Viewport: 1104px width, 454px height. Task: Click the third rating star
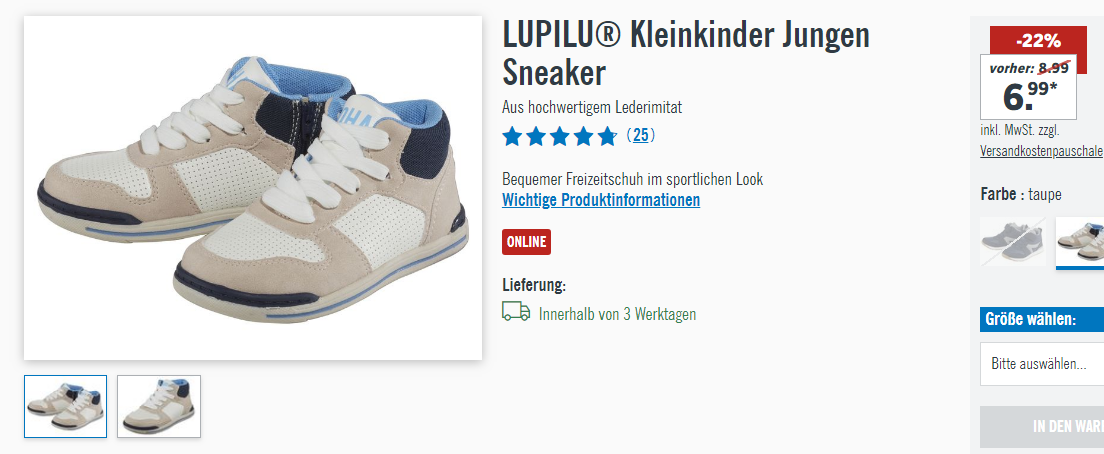[x=560, y=137]
